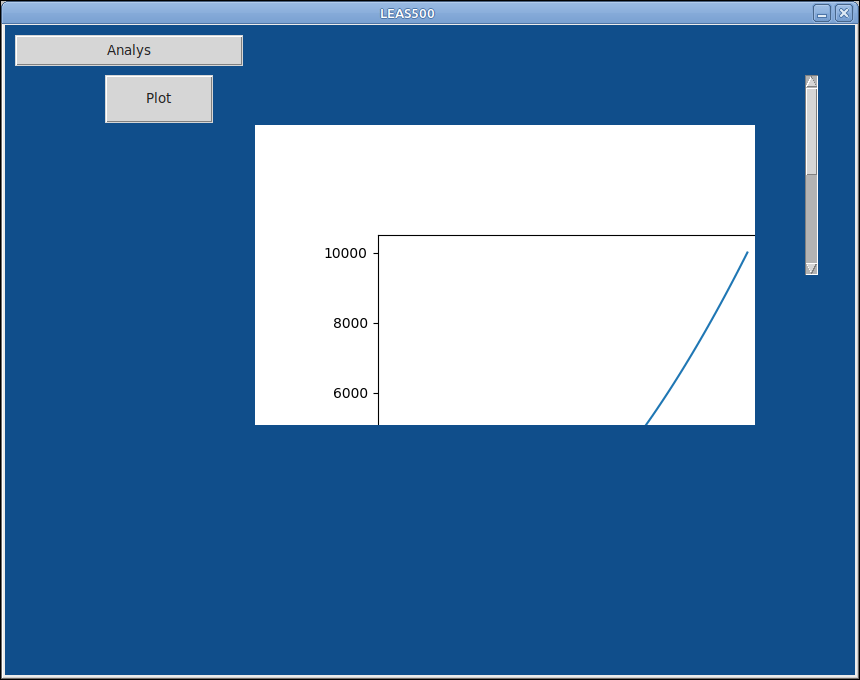Click the empty scrollbar track below the thumb
This screenshot has height=680, width=860.
[811, 220]
